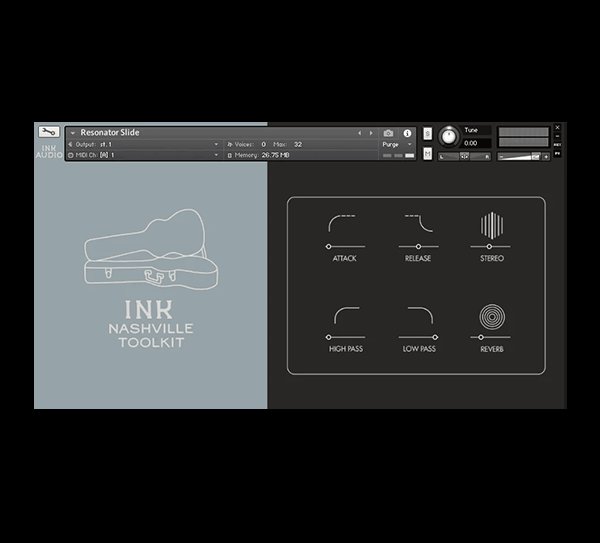This screenshot has height=543, width=600.
Task: Click the Low Pass slider handle
Action: point(436,337)
